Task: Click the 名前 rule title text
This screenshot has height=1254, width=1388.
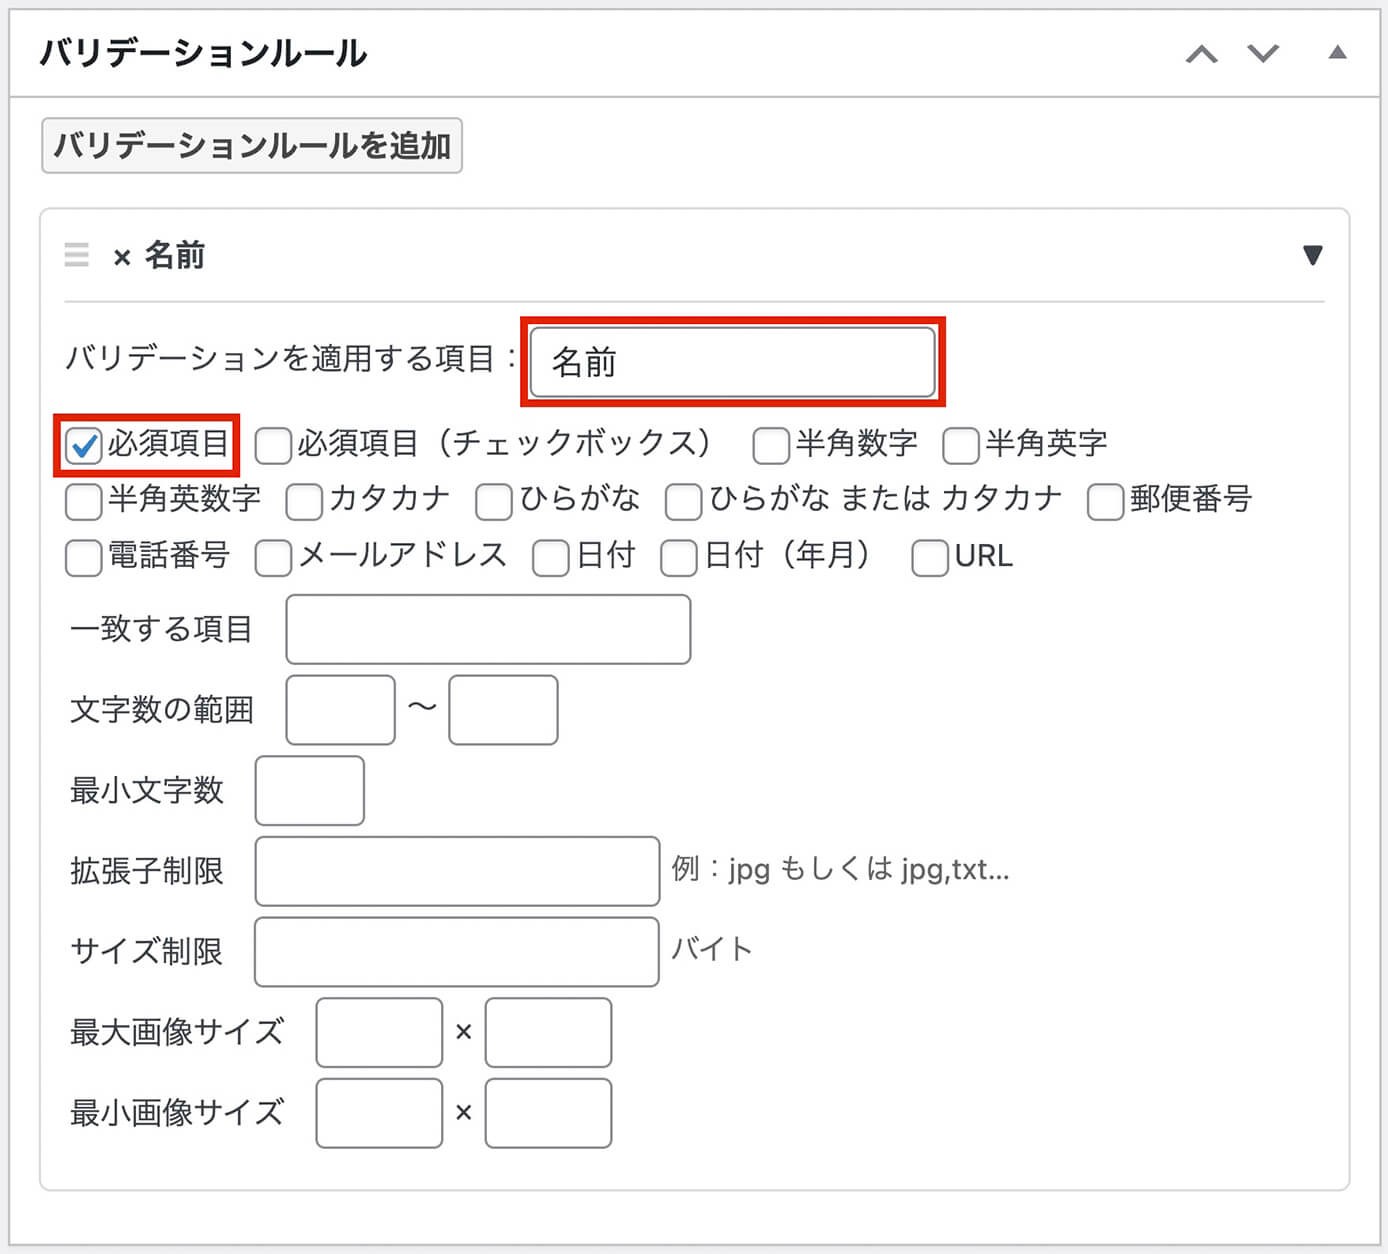Action: (175, 256)
